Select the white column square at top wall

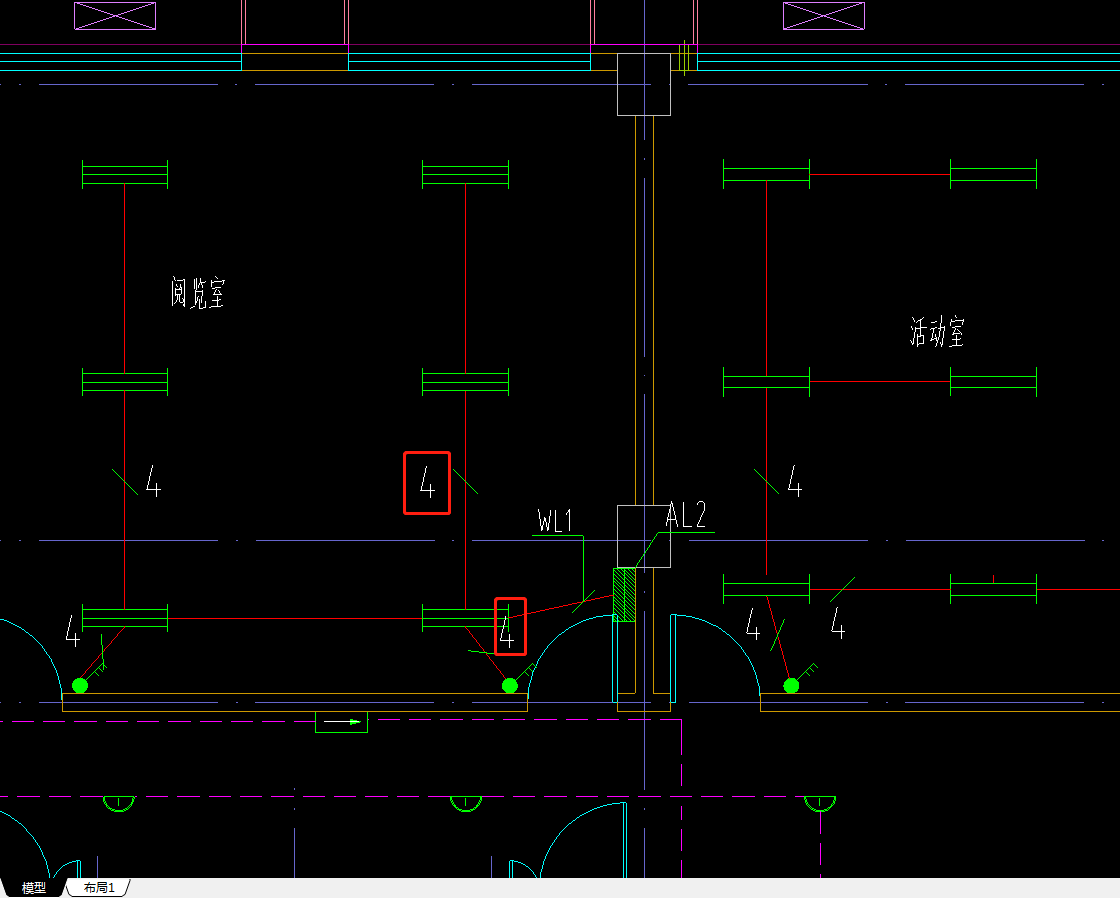[644, 84]
